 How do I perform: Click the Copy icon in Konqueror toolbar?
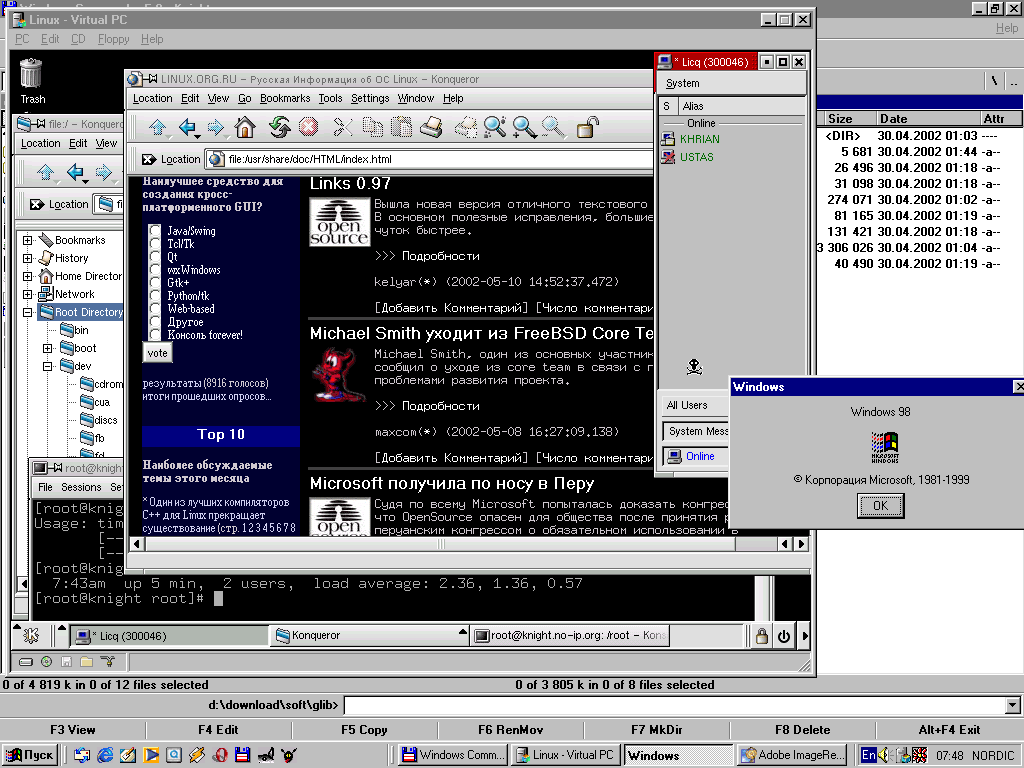(373, 127)
